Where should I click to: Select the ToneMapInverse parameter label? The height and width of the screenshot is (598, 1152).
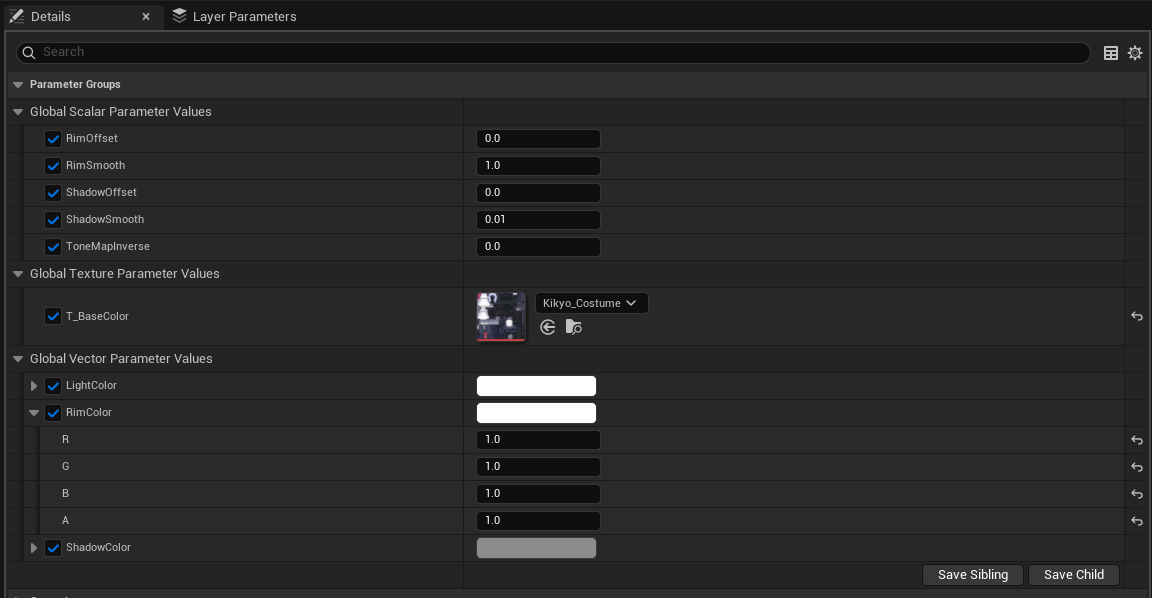[x=108, y=246]
